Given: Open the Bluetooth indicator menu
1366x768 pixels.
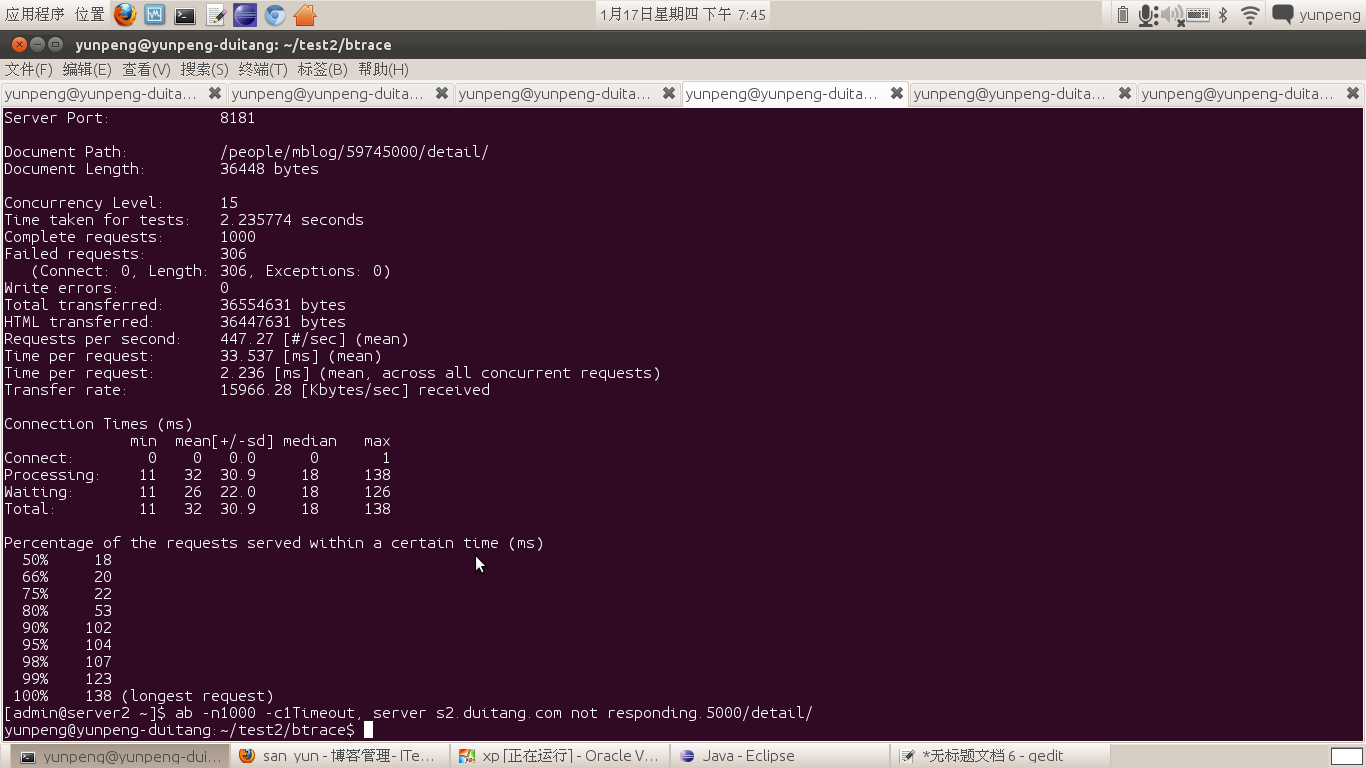Looking at the screenshot, I should click(1223, 14).
